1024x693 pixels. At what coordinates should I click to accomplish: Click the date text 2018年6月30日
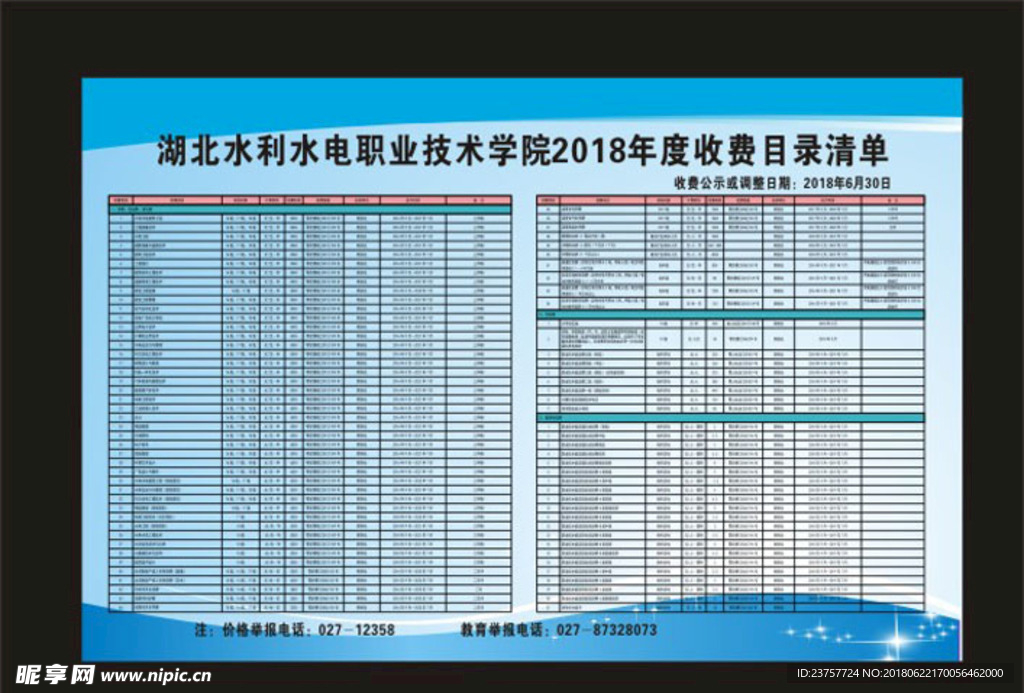point(846,183)
